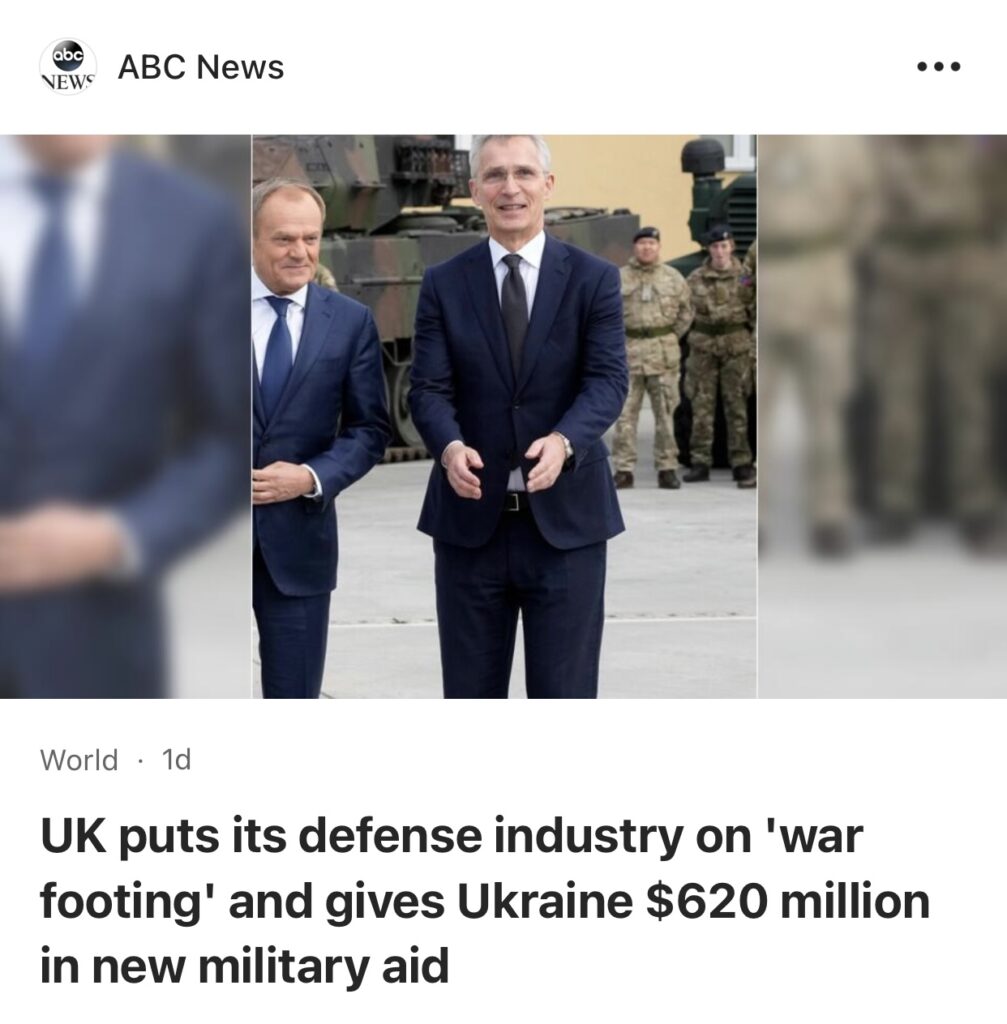Open the UK defense industry headline
Viewport: 1007px width, 1024px height.
485,901
